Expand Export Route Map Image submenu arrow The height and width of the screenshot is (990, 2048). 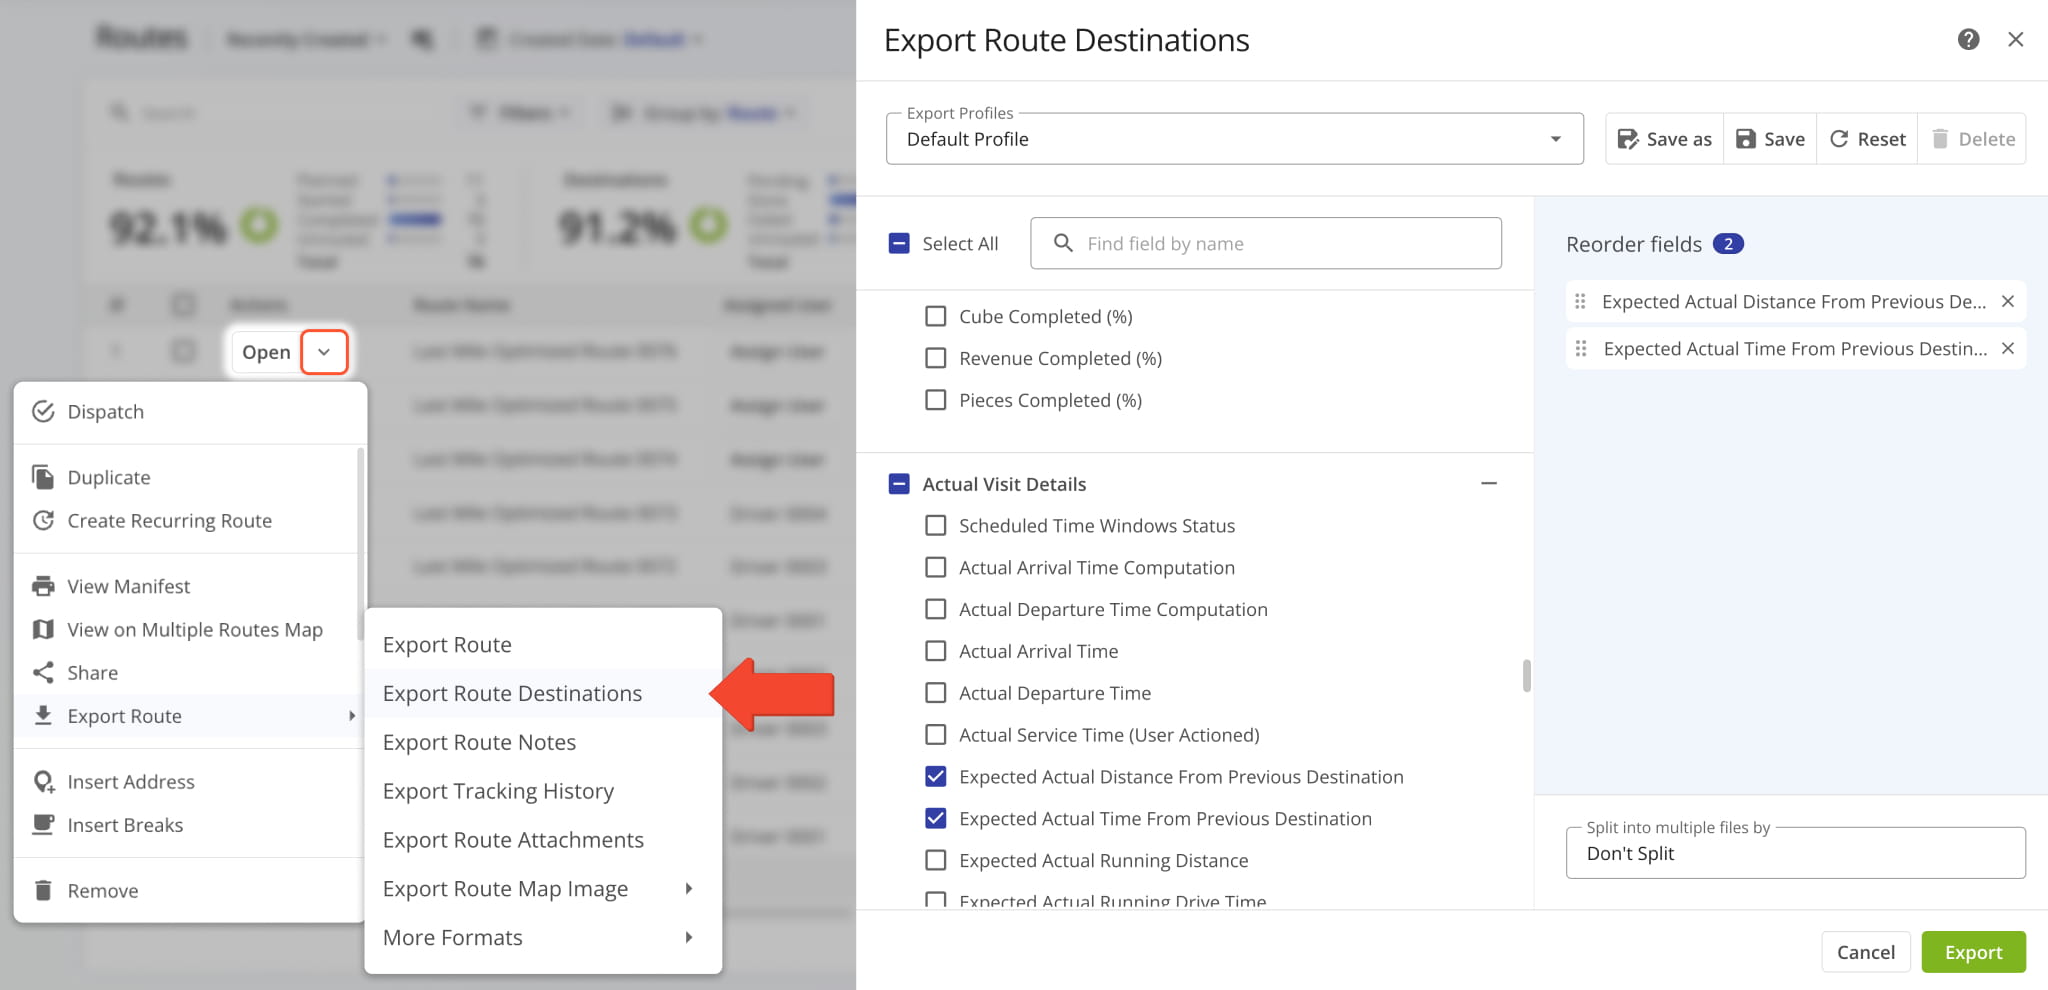tap(689, 888)
